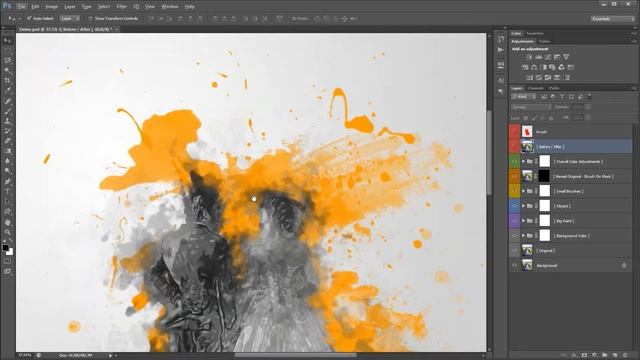Viewport: 640px width, 360px height.
Task: Hide the Reveal Original layer
Action: coord(514,176)
